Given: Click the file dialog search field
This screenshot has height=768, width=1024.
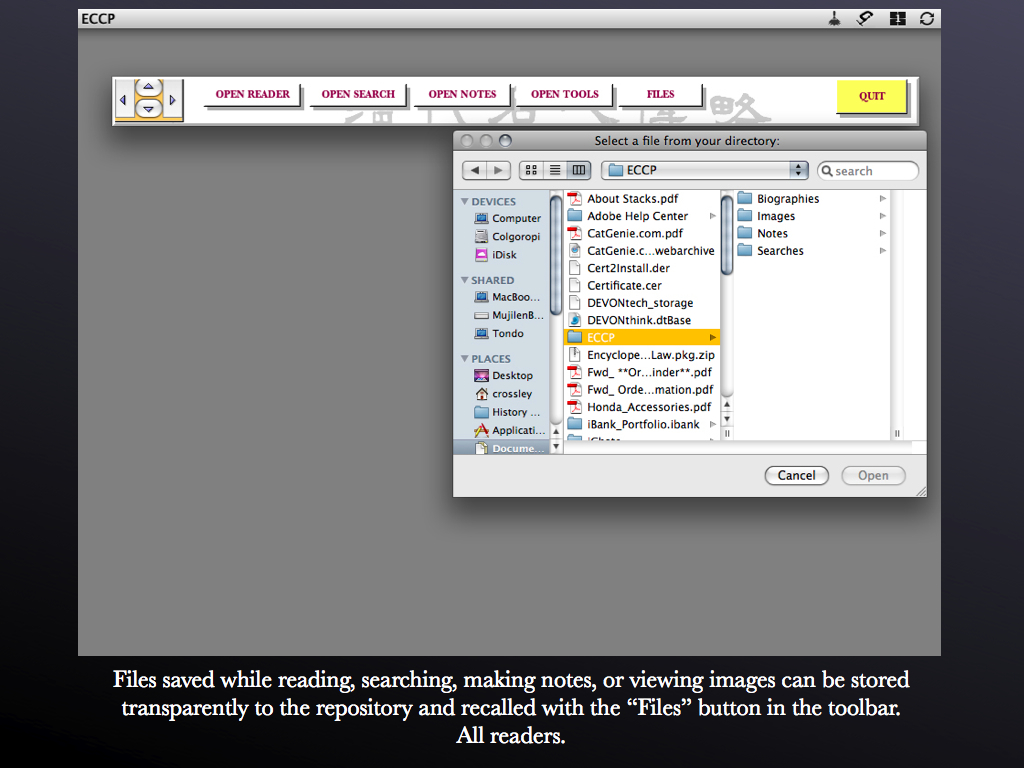Looking at the screenshot, I should (x=868, y=171).
